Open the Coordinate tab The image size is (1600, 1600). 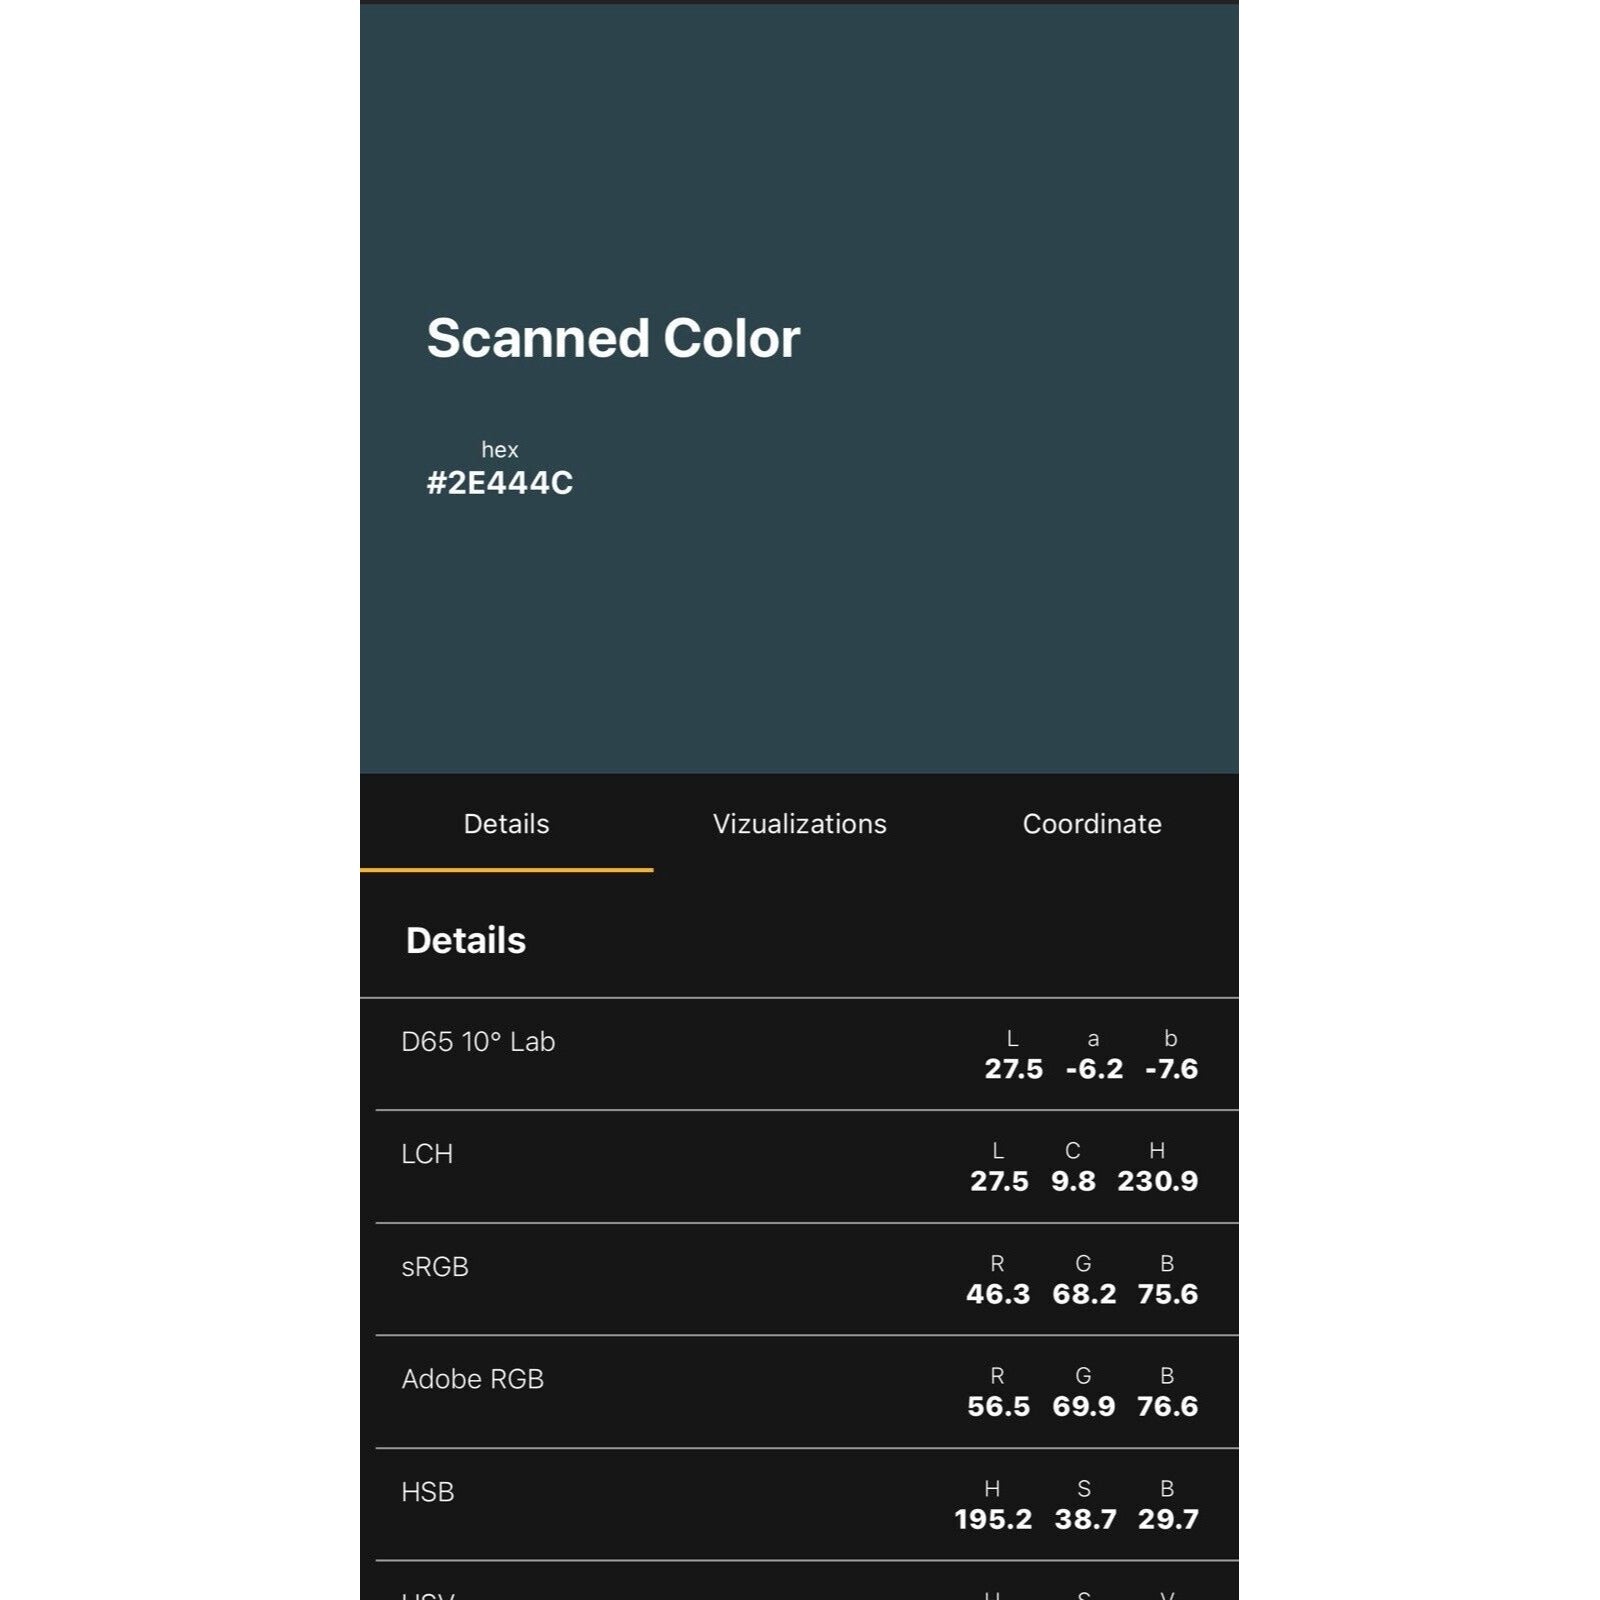pyautogui.click(x=1091, y=824)
